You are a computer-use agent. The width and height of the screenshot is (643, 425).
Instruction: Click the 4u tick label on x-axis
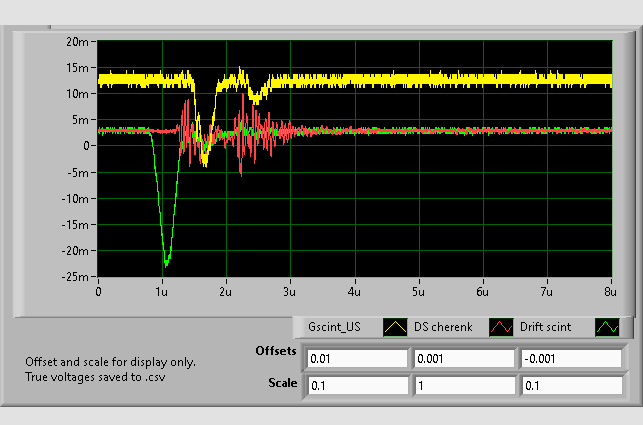(x=354, y=291)
